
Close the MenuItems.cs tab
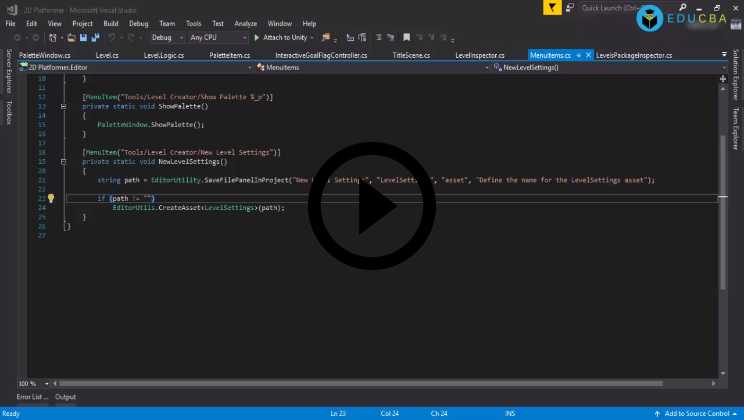click(x=589, y=55)
